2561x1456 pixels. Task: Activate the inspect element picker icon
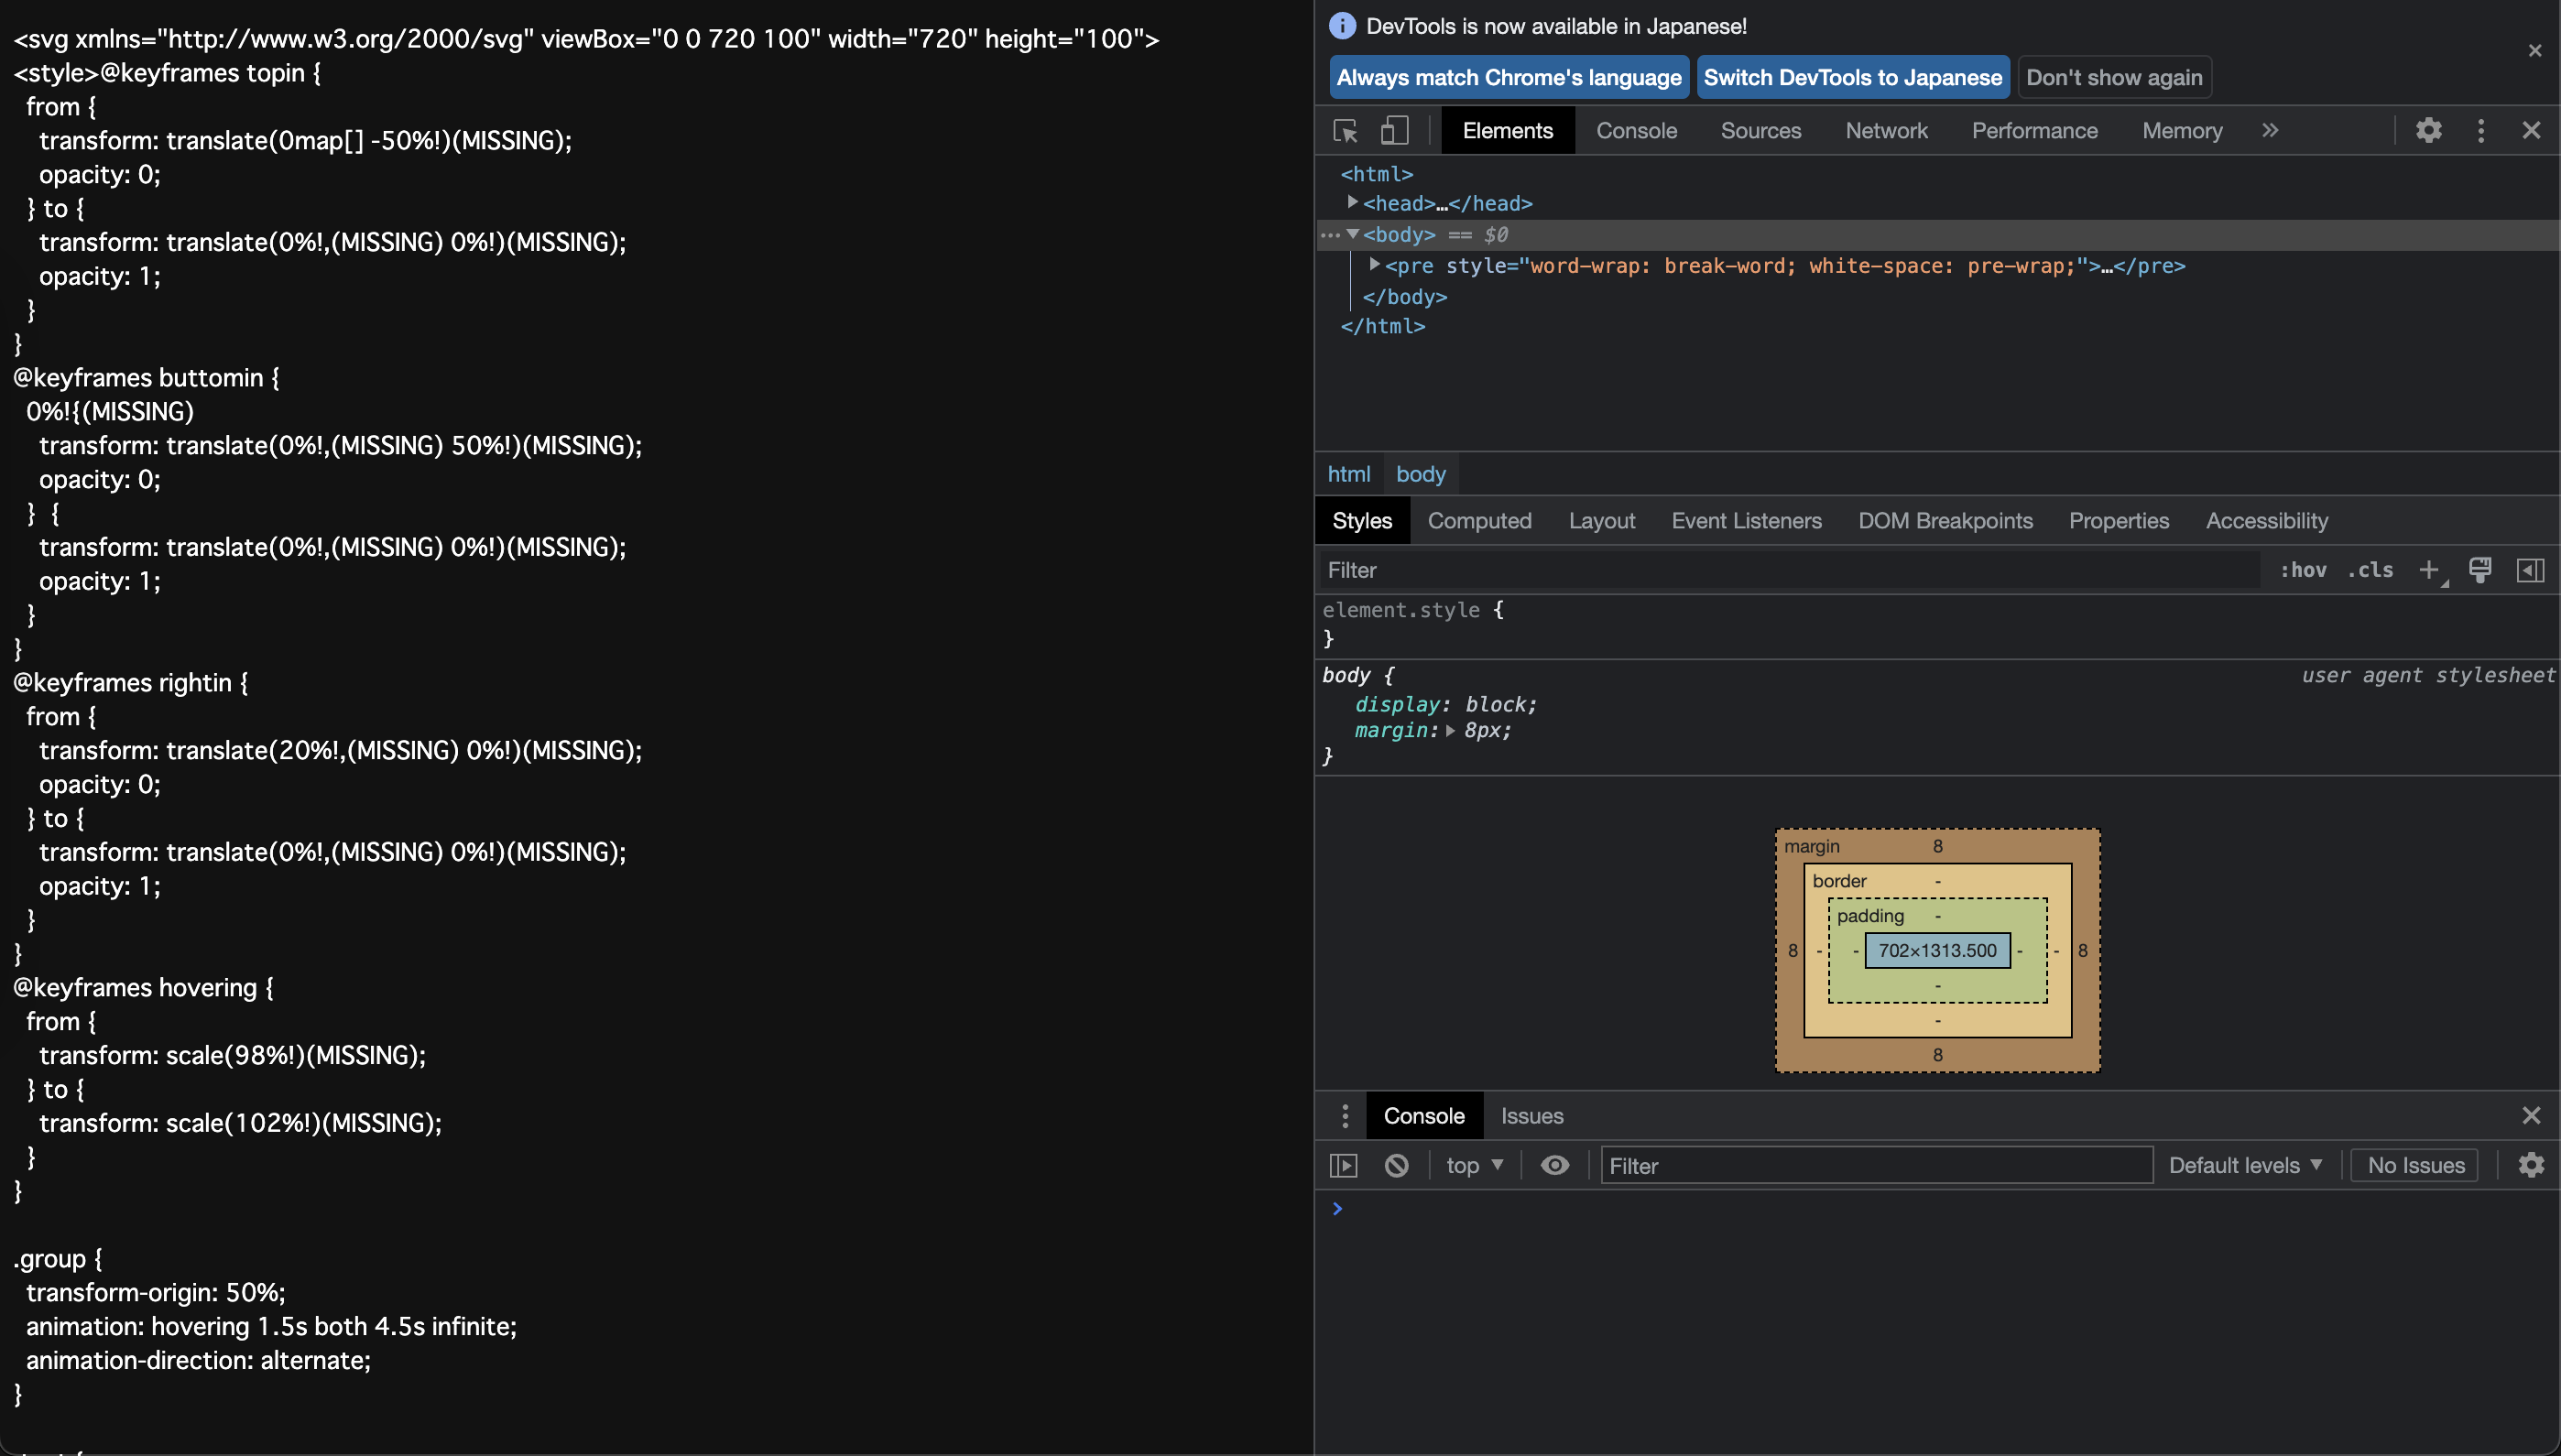pyautogui.click(x=1345, y=131)
